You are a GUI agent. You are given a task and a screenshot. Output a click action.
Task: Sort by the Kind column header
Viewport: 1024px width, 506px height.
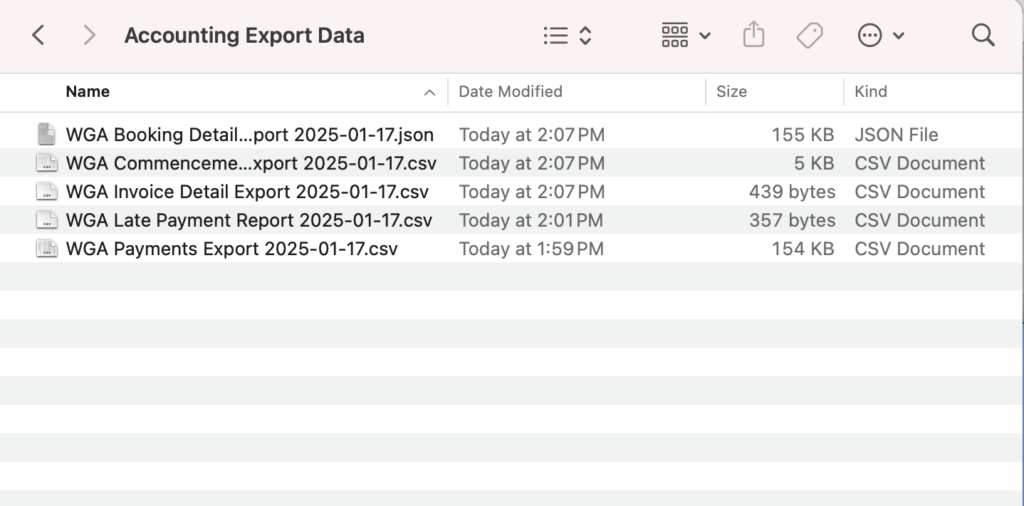tap(871, 92)
